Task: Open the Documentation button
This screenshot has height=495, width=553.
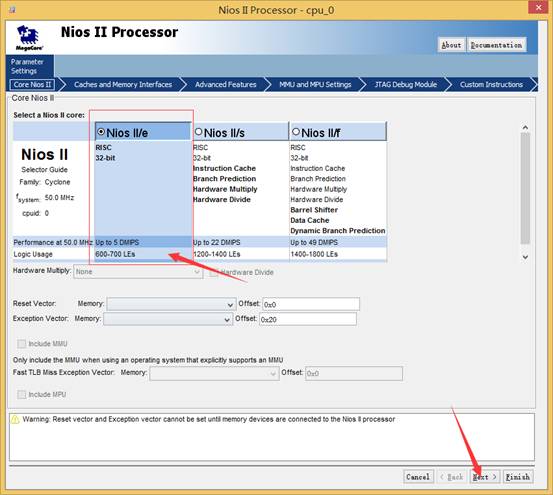Action: tap(496, 45)
